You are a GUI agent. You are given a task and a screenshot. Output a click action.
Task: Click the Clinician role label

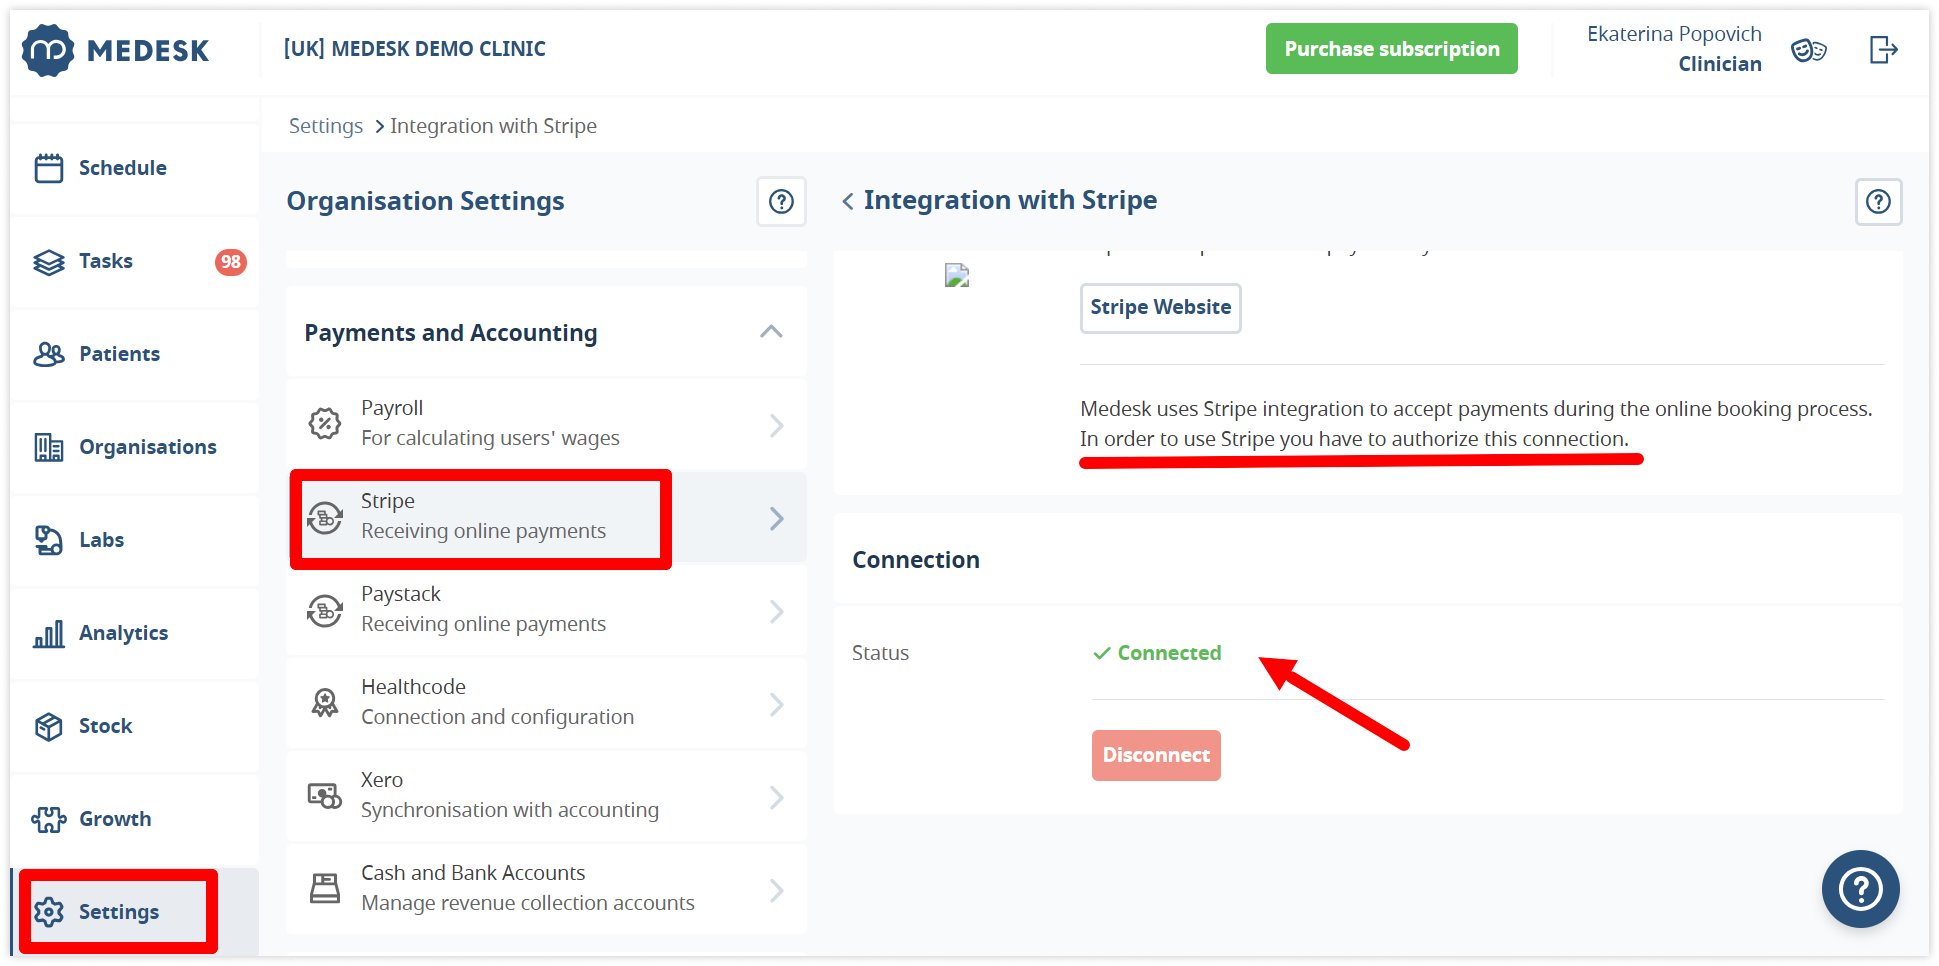click(1720, 64)
